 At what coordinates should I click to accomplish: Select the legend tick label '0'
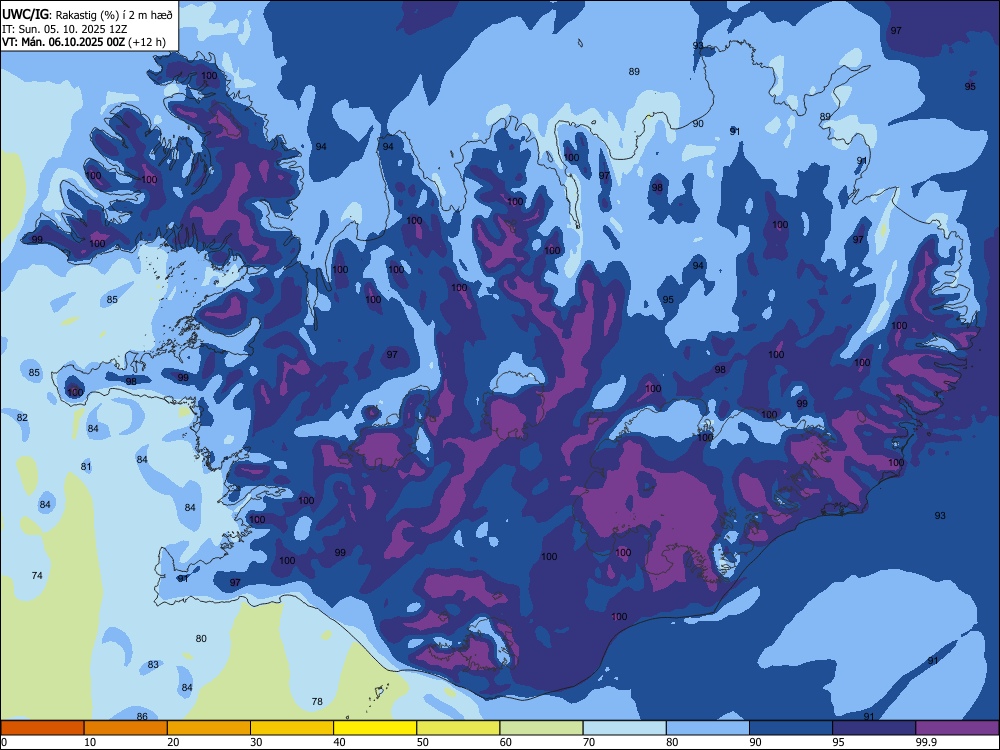click(x=4, y=742)
